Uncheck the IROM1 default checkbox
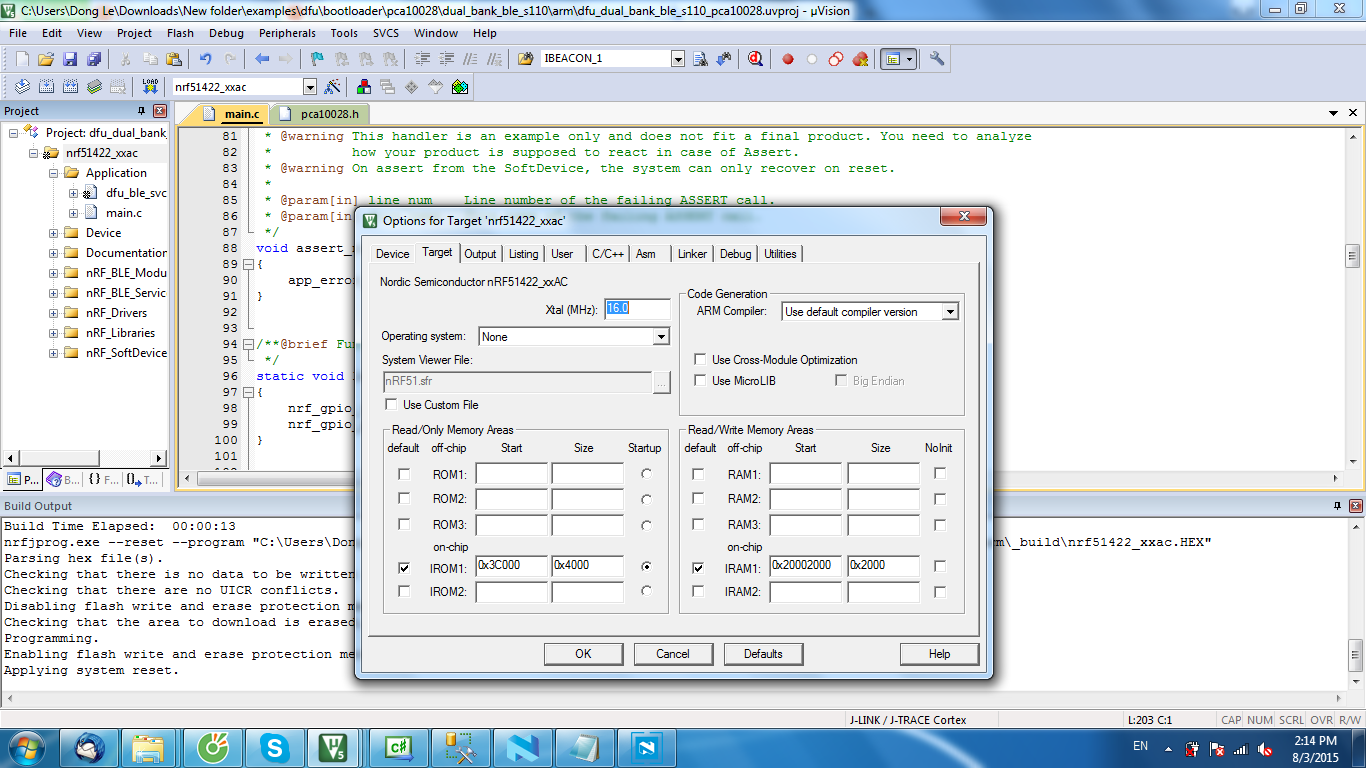Viewport: 1366px width, 768px height. pyautogui.click(x=404, y=567)
